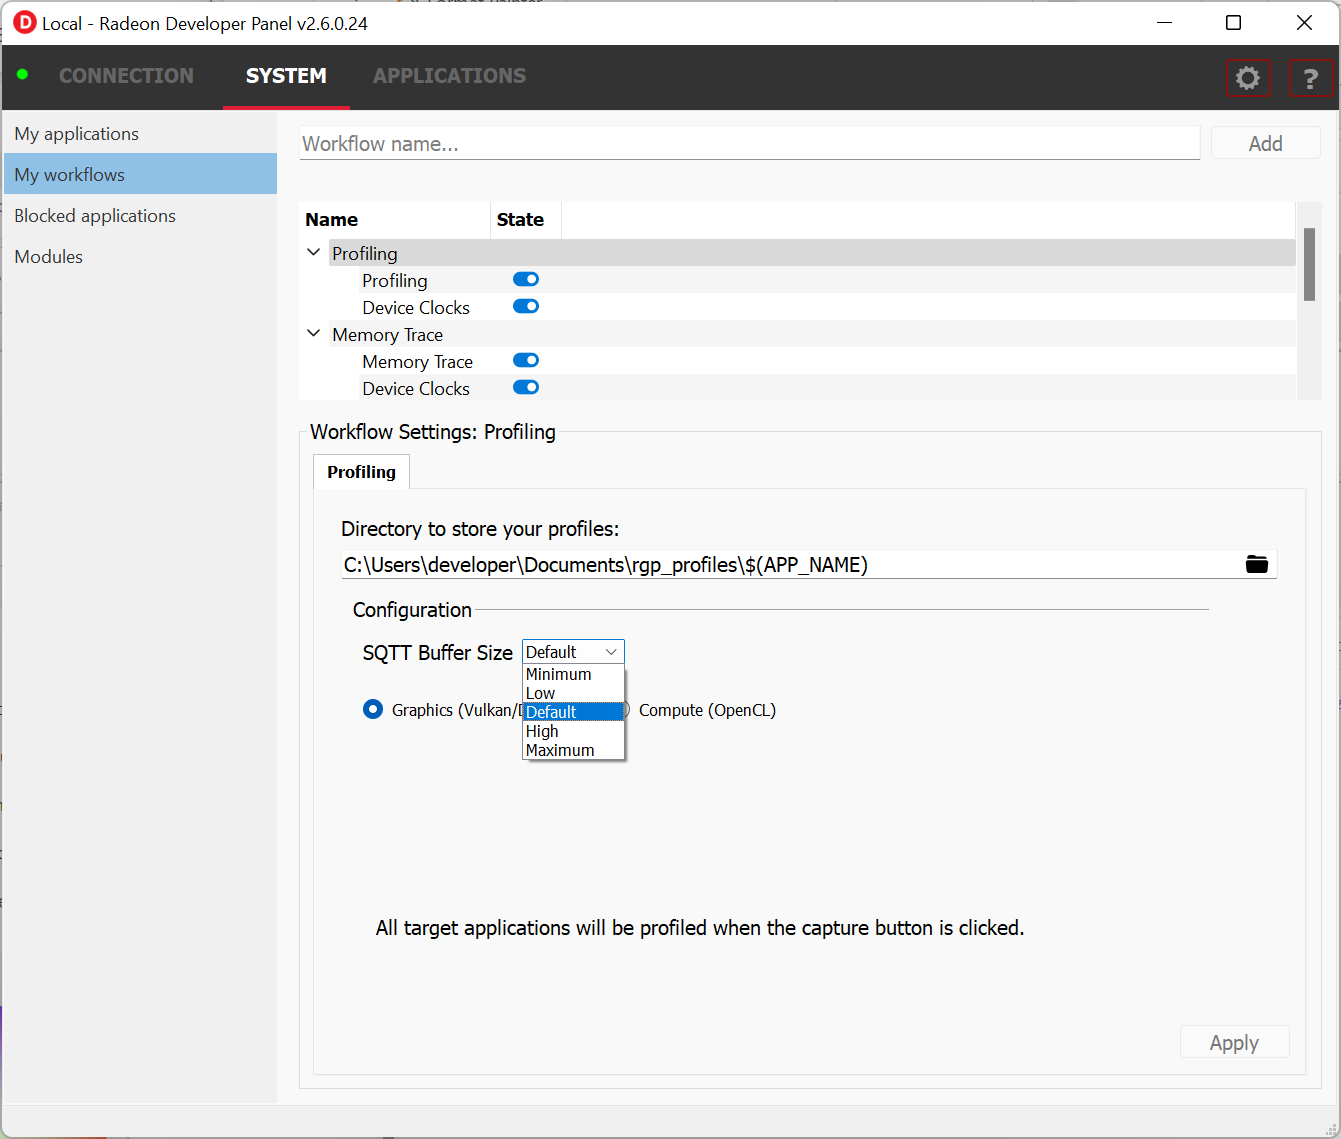Viewport: 1341px width, 1139px height.
Task: Toggle Device Clocks switch under Memory Trace
Action: [526, 387]
